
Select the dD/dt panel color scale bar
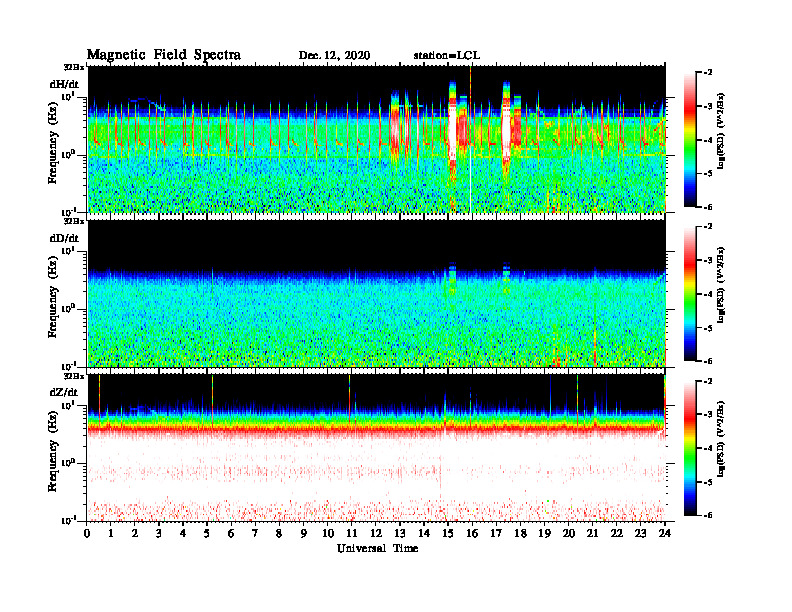(690, 294)
